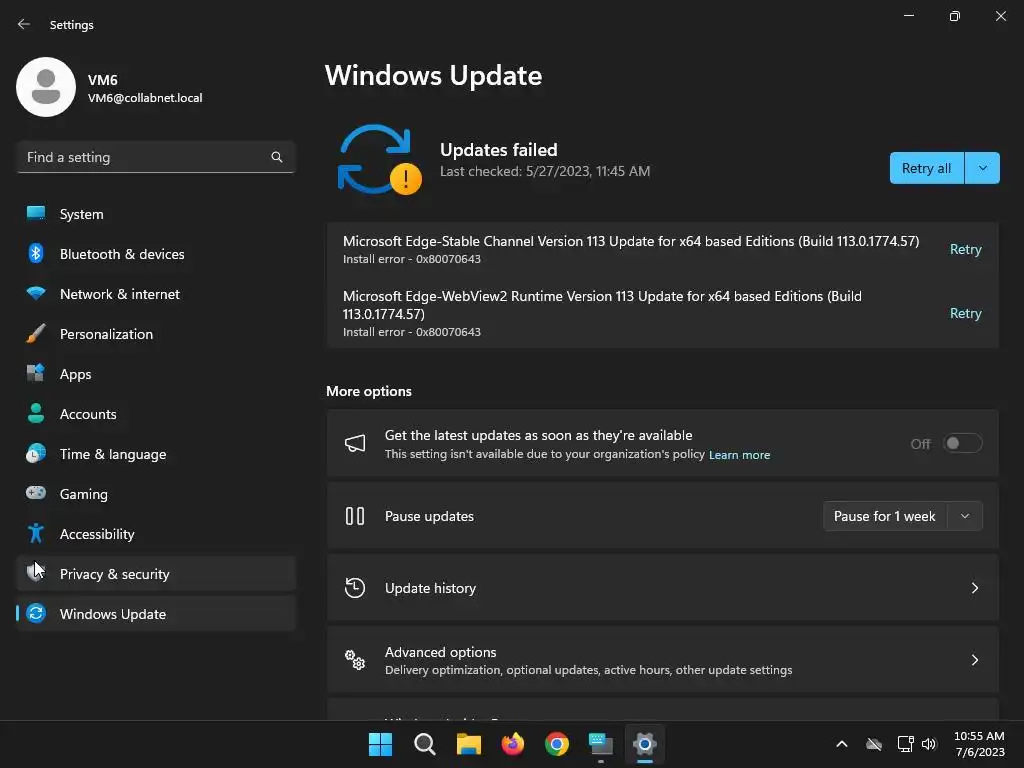Open Accessibility settings category
This screenshot has height=768, width=1024.
pos(156,534)
